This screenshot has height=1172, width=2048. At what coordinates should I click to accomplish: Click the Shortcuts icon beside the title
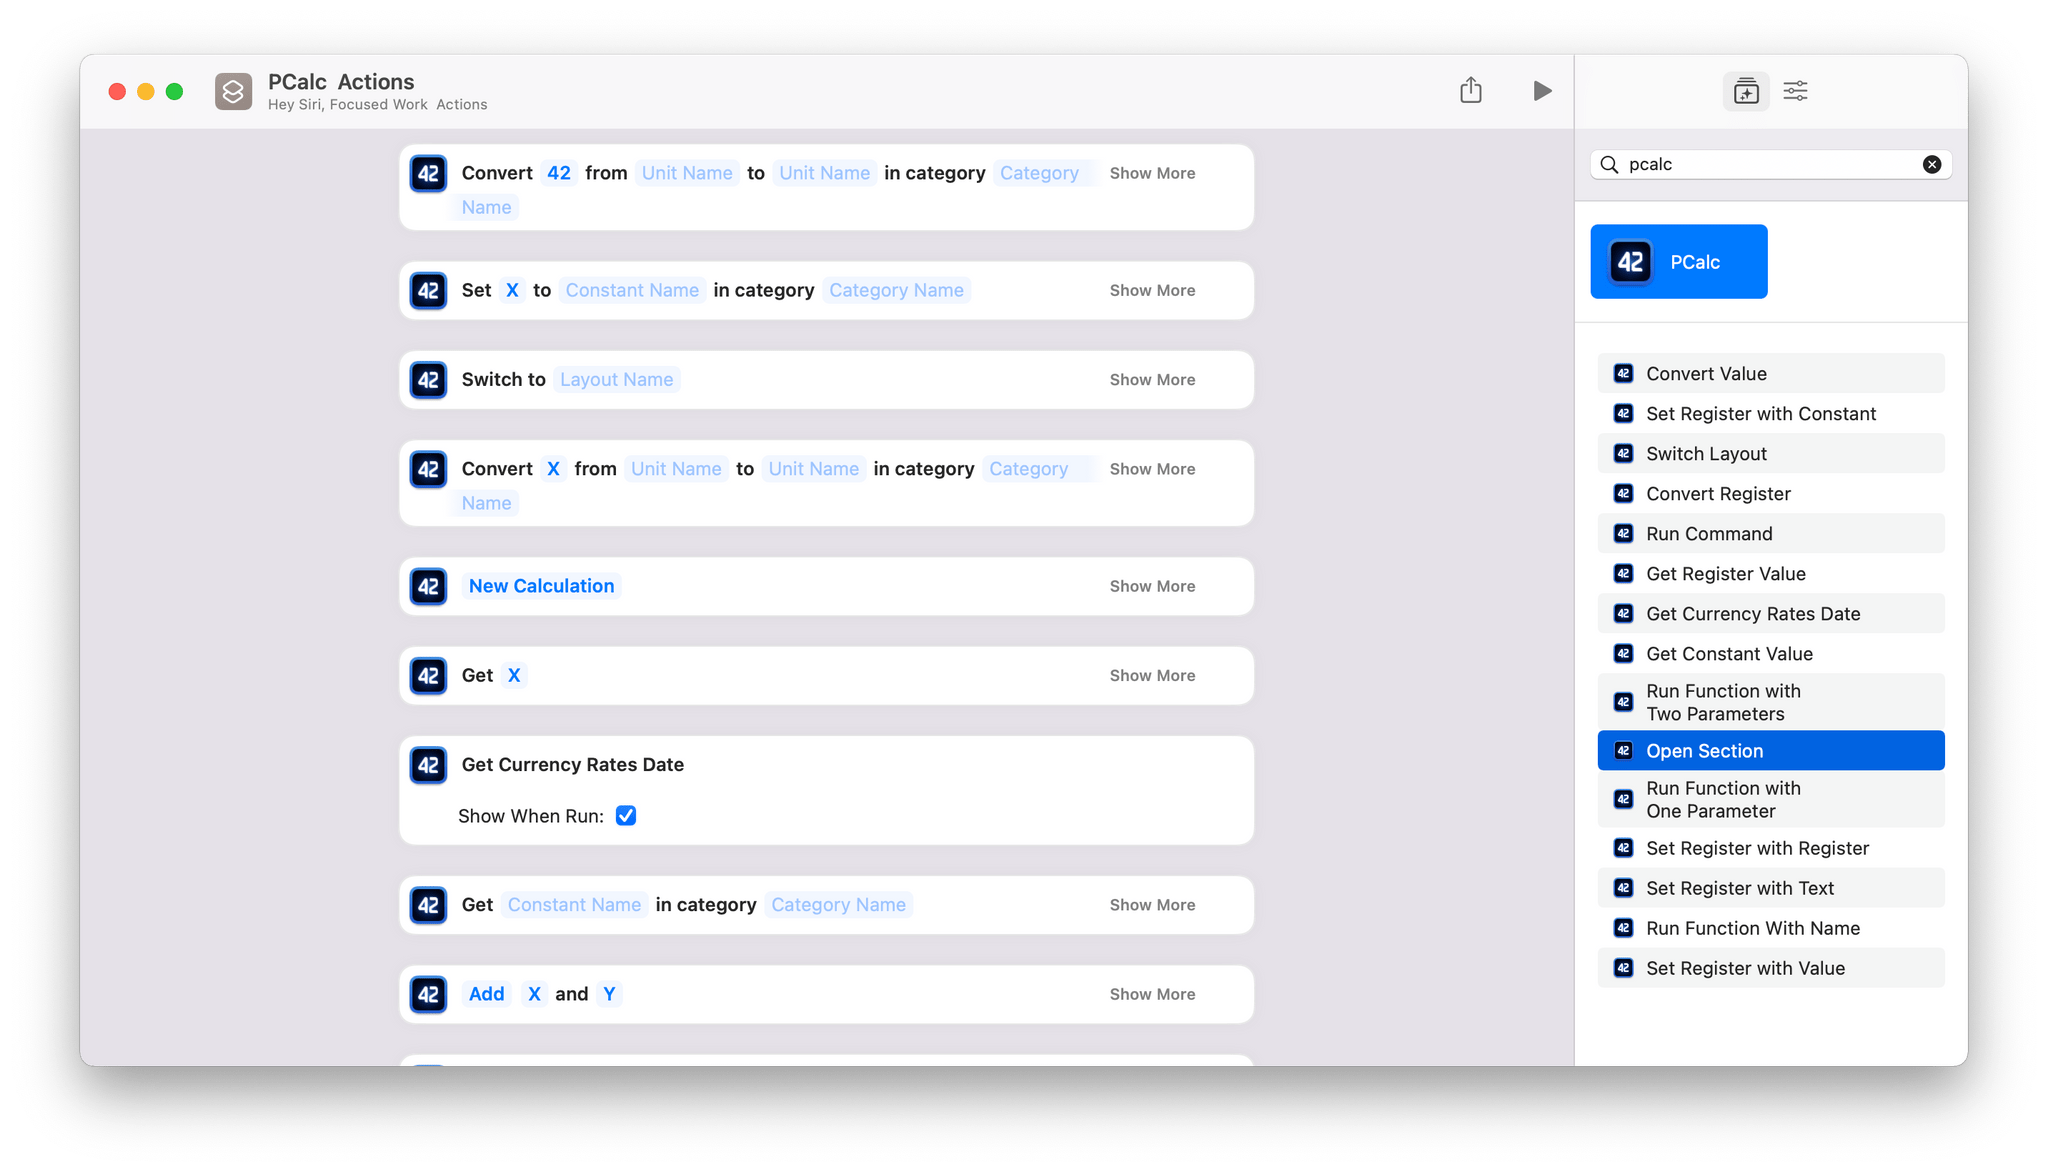pyautogui.click(x=233, y=91)
